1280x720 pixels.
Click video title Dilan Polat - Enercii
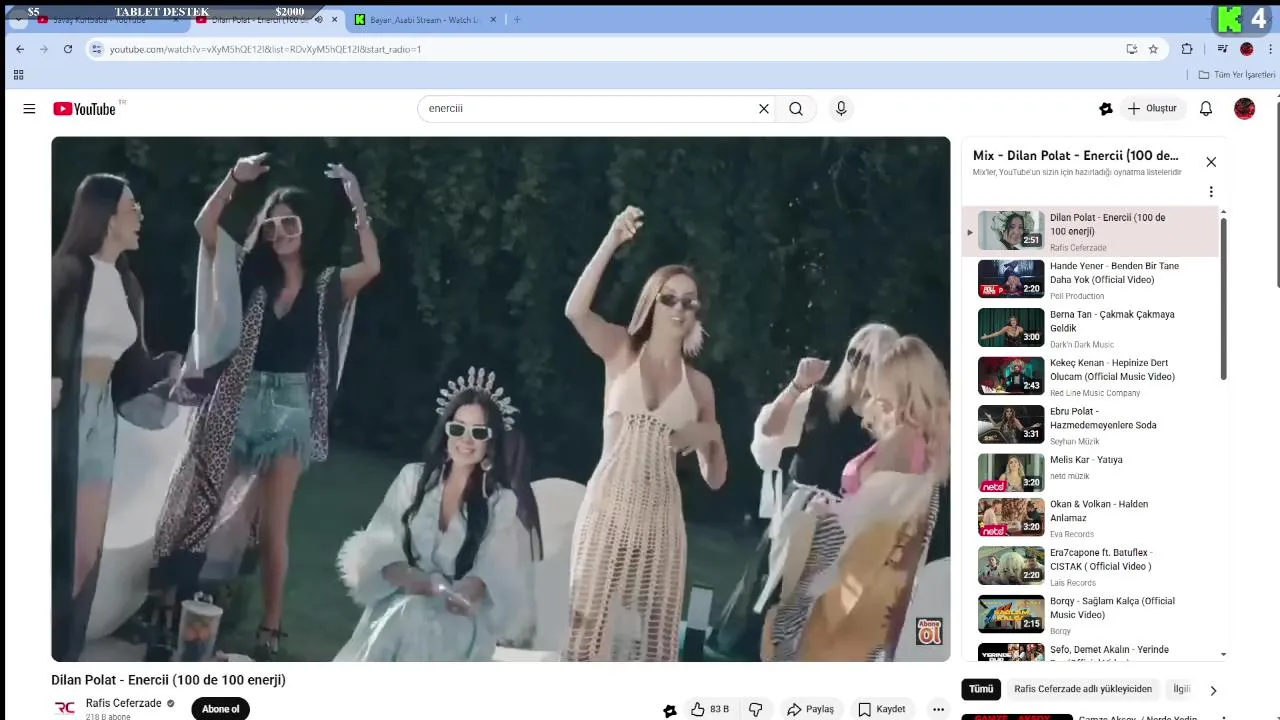(x=169, y=680)
